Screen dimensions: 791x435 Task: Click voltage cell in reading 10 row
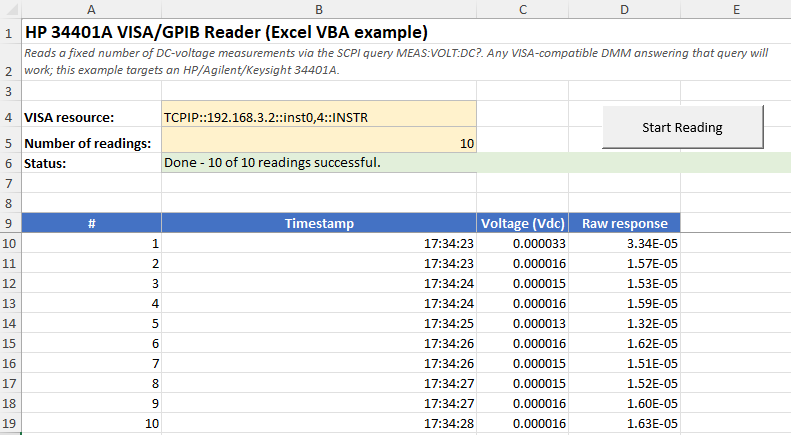pyautogui.click(x=523, y=423)
